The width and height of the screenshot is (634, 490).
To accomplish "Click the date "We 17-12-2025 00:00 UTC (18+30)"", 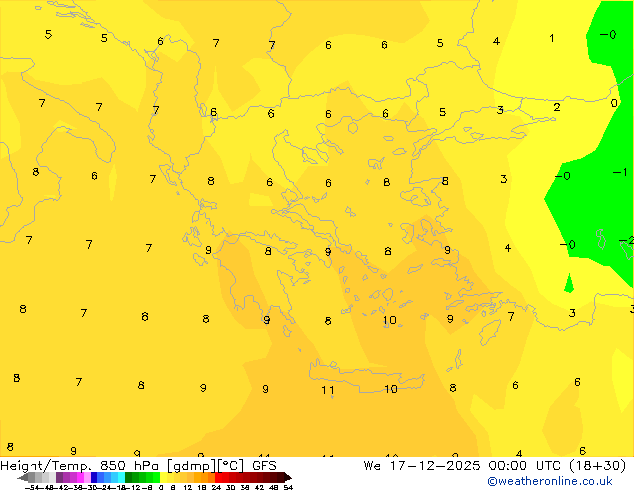I will pos(495,466).
